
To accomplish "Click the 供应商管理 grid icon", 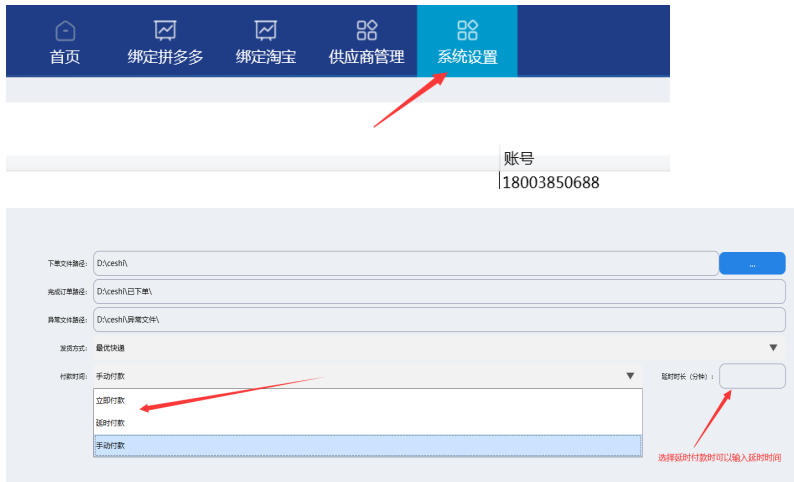I will coord(366,30).
